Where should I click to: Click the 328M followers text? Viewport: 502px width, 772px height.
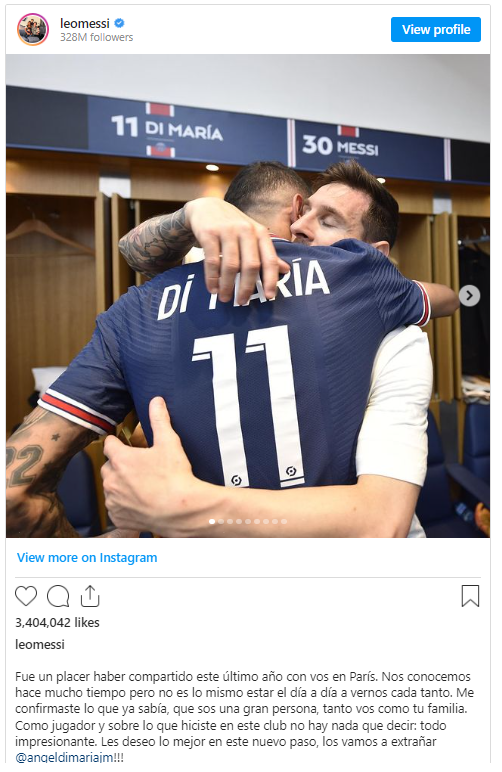(x=96, y=37)
